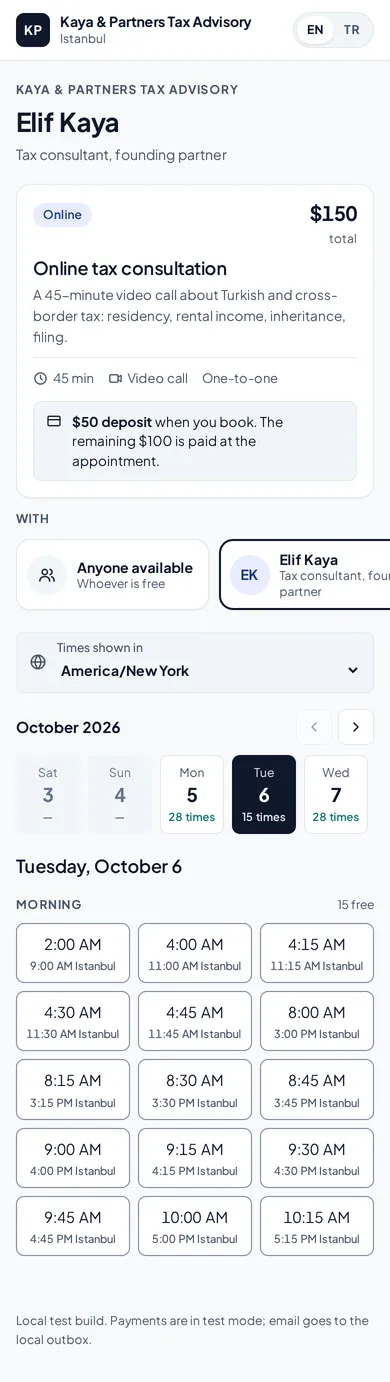This screenshot has width=390, height=1382.
Task: Choose the Anyone available option
Action: tap(113, 575)
